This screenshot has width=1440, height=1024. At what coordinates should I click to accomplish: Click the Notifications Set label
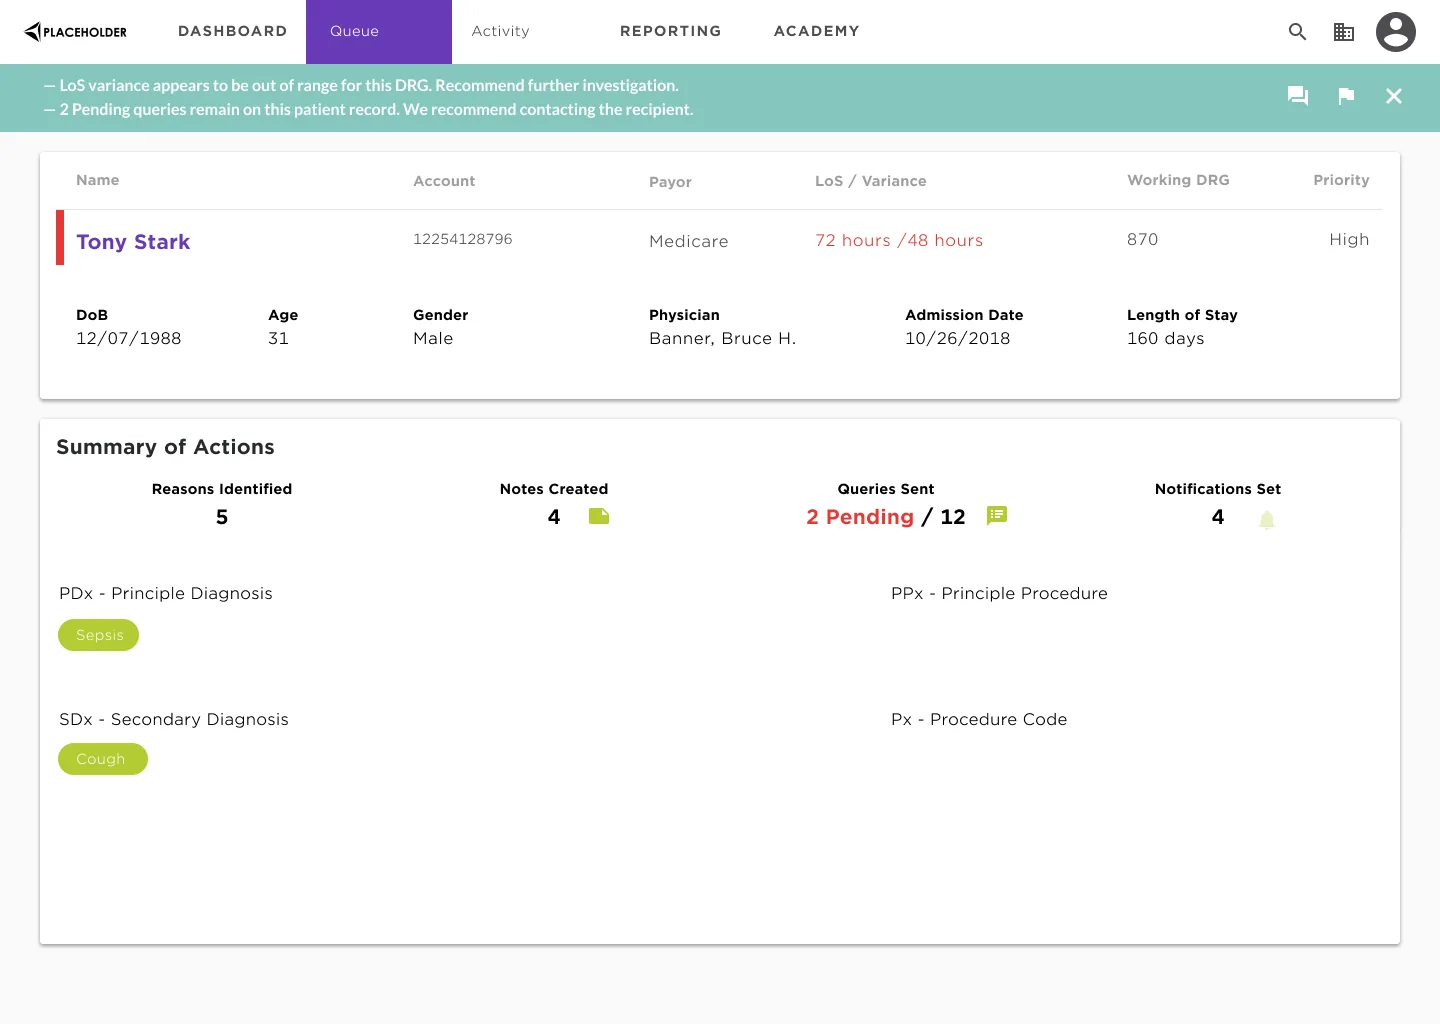1217,489
